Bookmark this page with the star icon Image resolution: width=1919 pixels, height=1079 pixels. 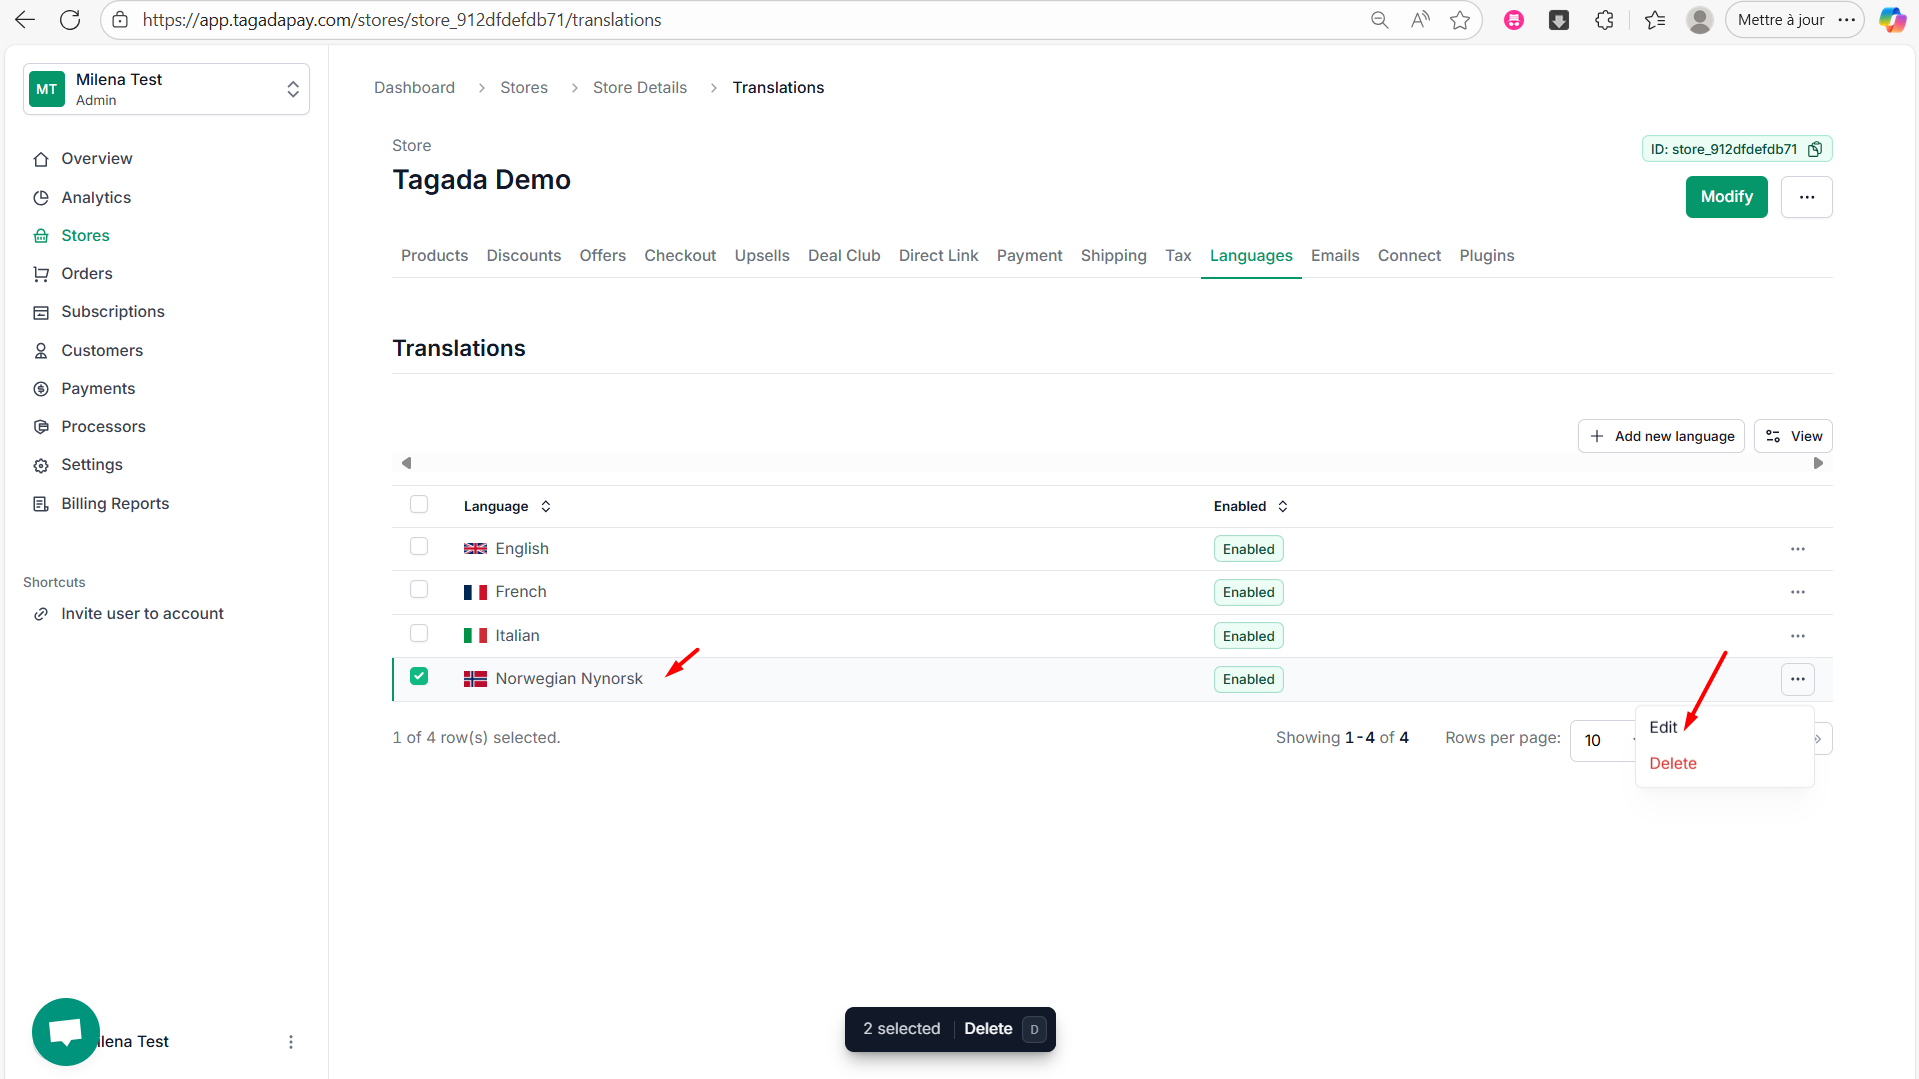(x=1460, y=20)
